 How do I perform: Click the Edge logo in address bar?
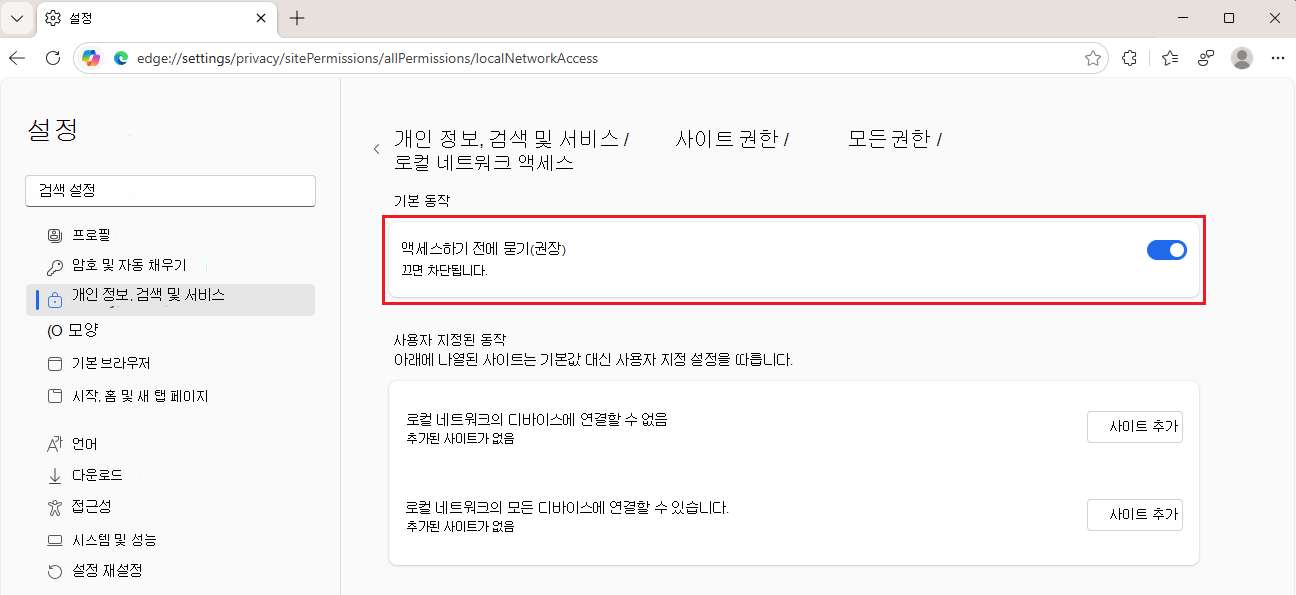(121, 58)
